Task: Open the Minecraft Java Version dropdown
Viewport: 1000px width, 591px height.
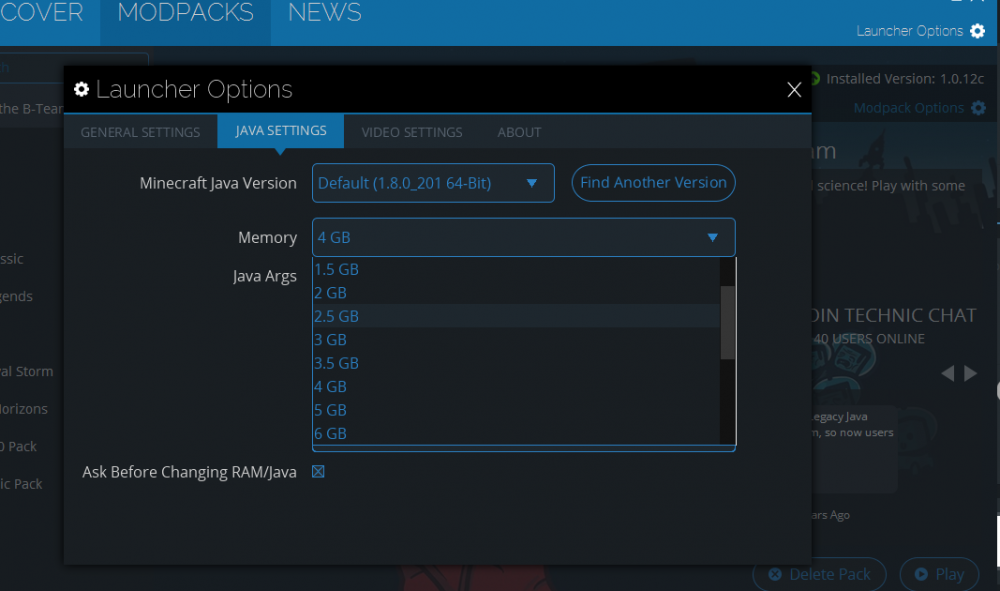Action: coord(433,183)
